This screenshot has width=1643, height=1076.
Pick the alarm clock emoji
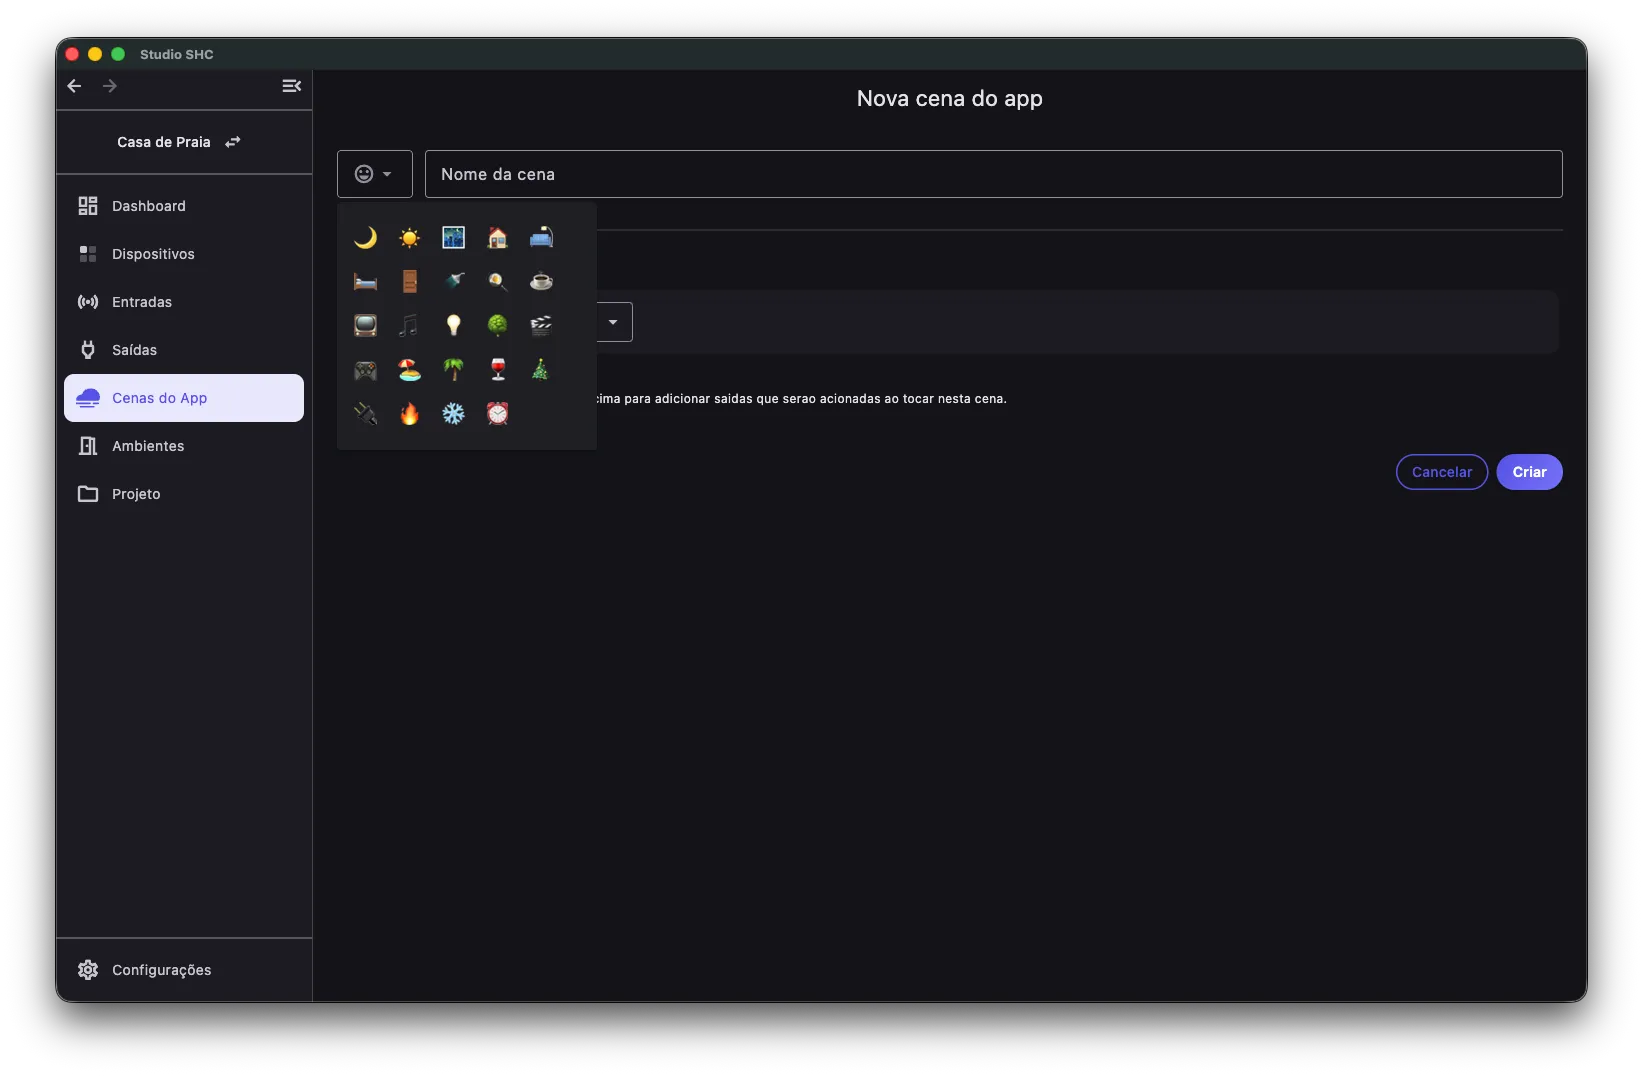coord(497,414)
